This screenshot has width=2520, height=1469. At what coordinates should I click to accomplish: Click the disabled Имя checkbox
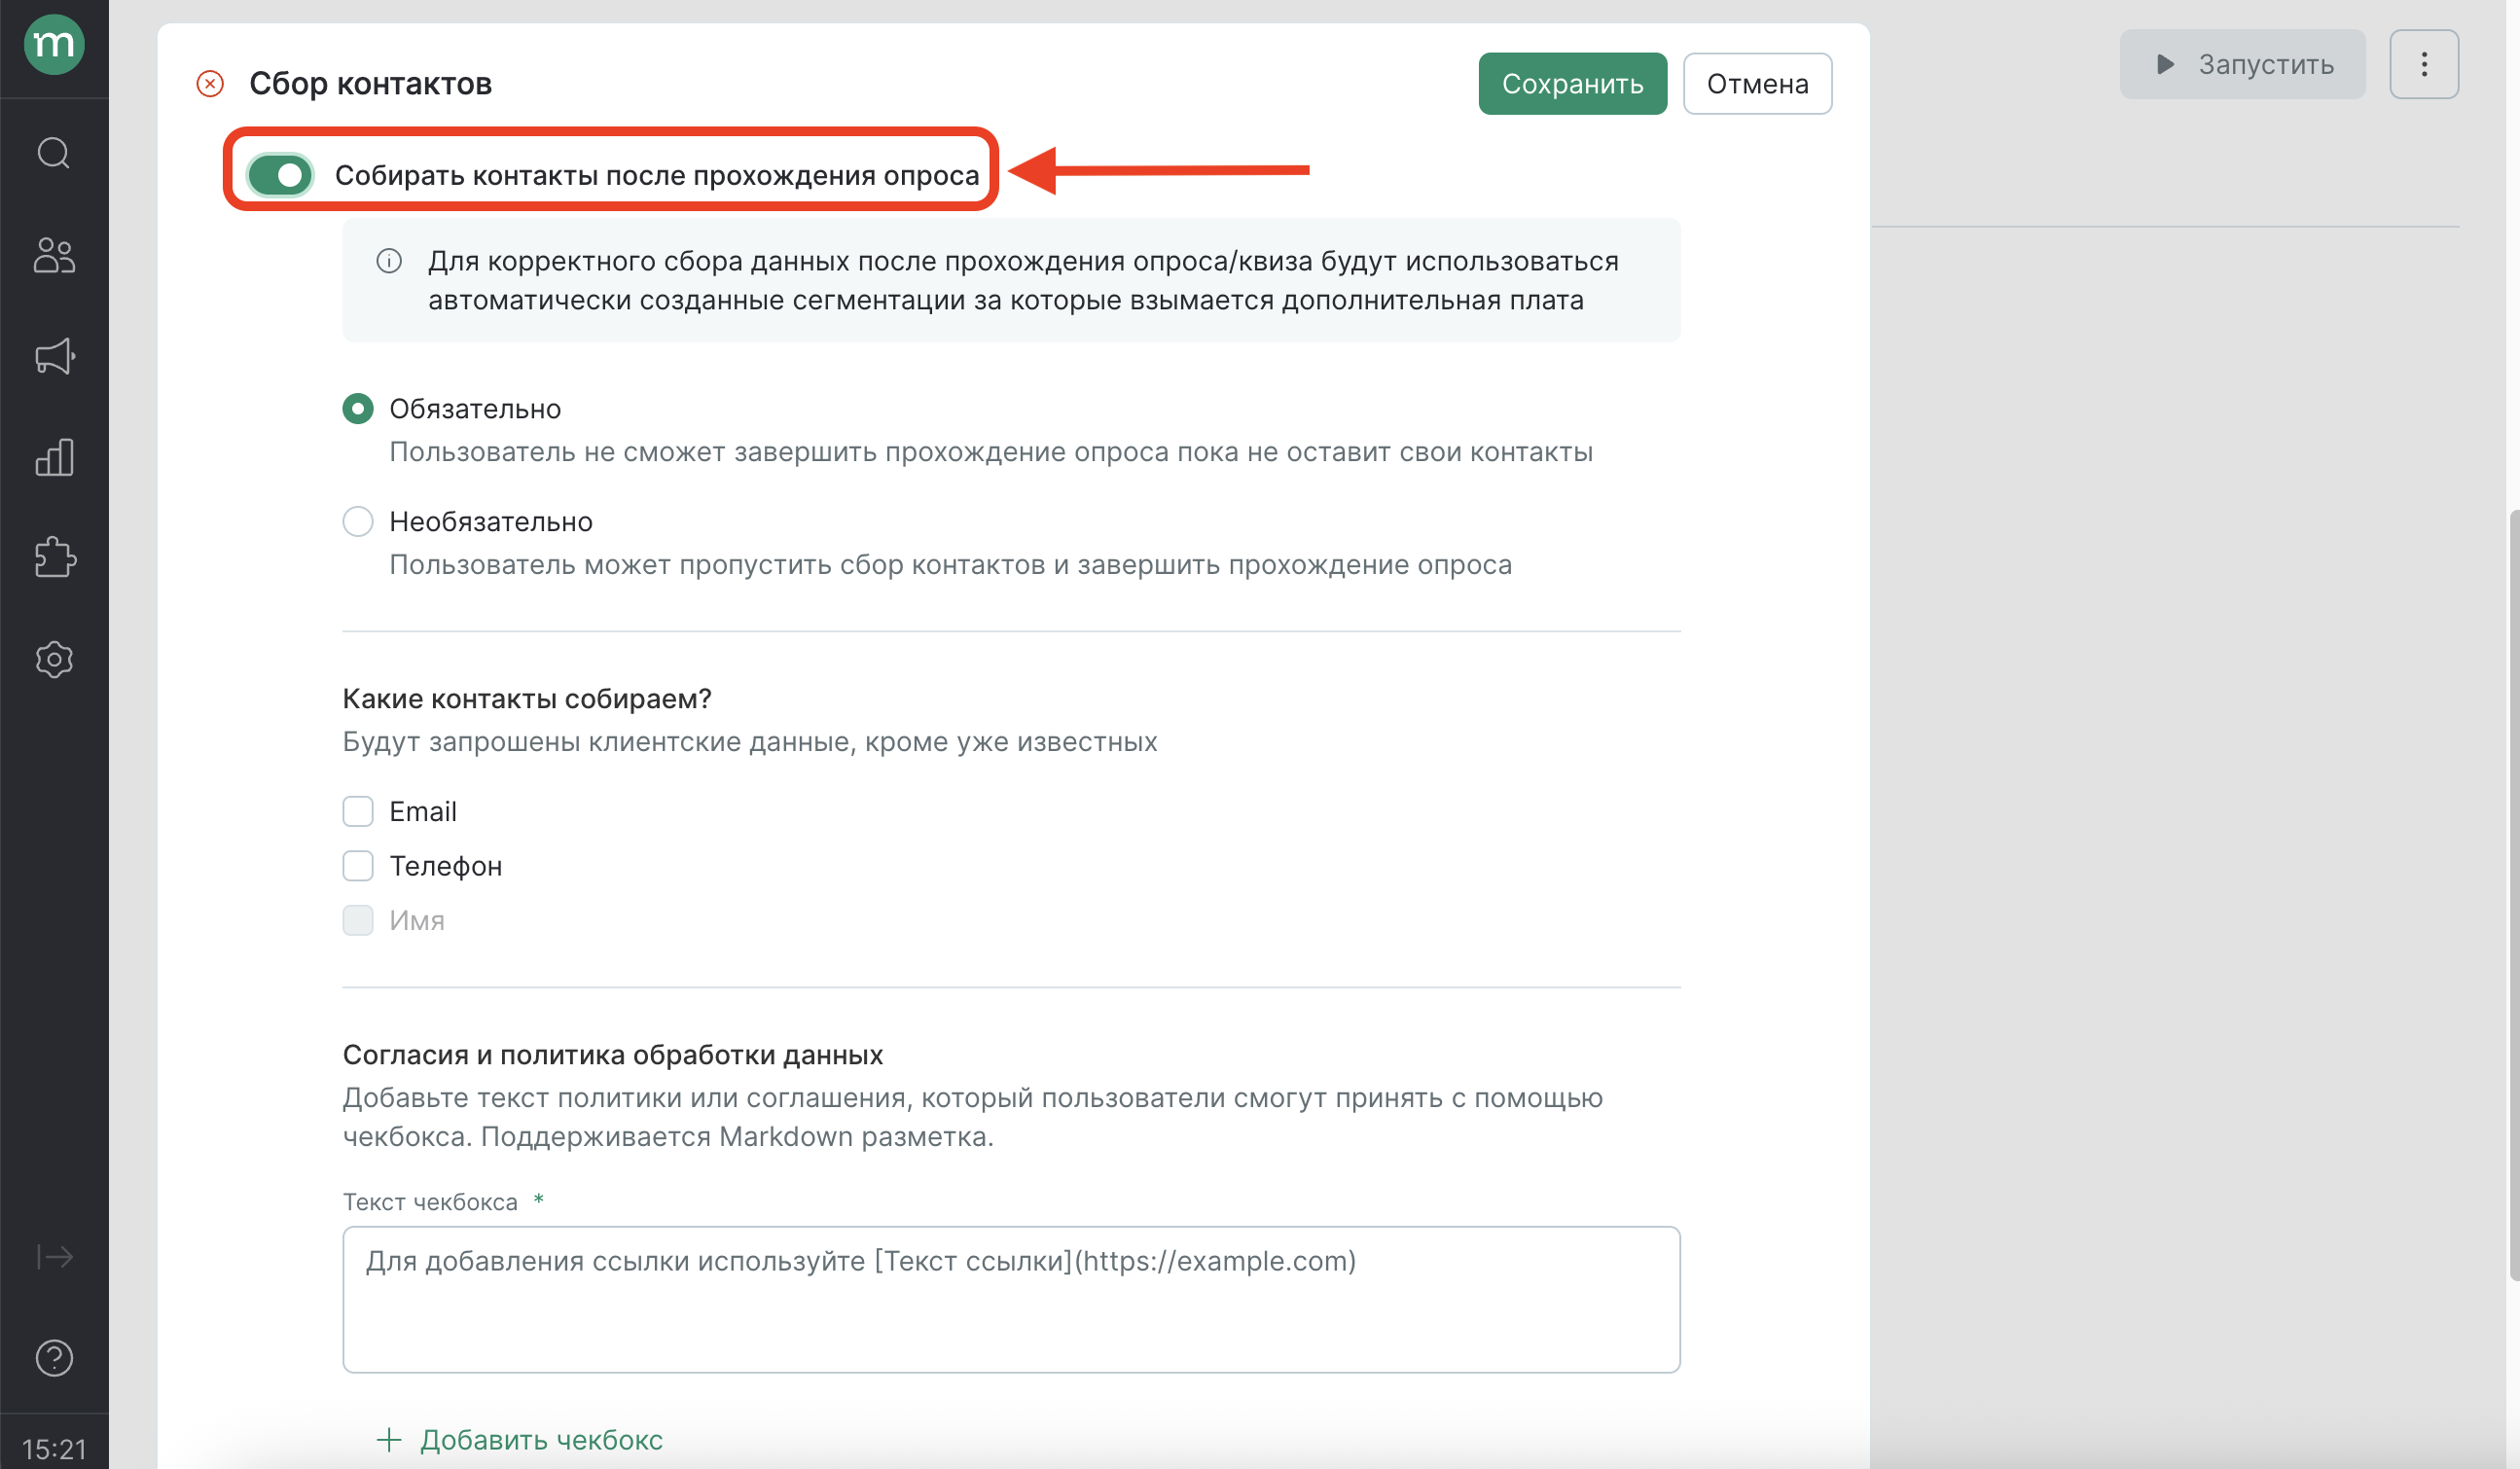point(358,919)
